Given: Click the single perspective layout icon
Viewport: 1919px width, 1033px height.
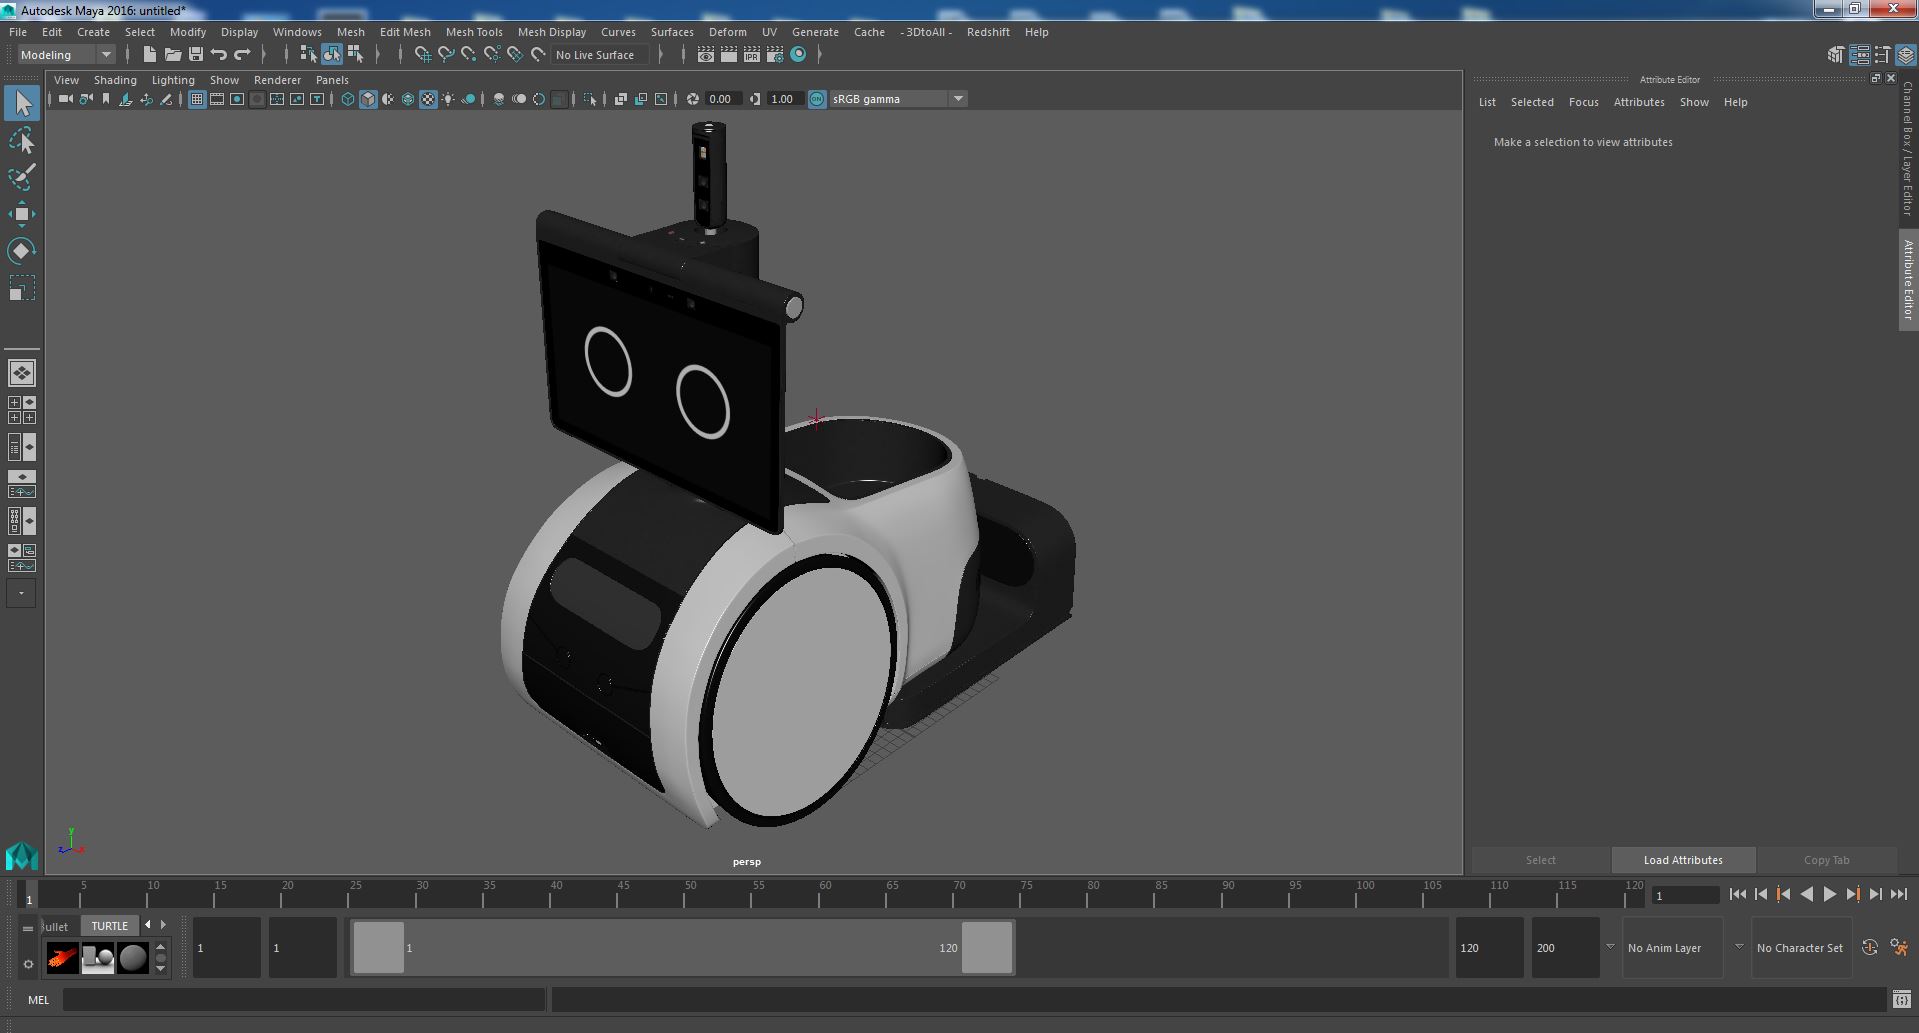Looking at the screenshot, I should coord(22,373).
